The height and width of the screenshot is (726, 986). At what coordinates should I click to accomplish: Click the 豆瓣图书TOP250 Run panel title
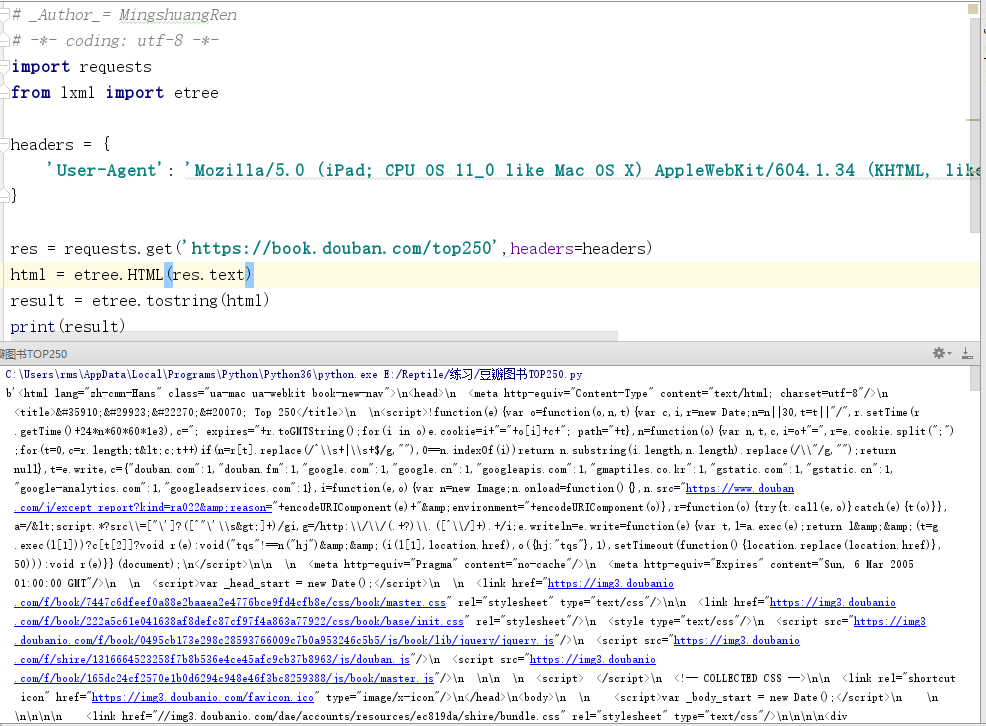[x=33, y=354]
